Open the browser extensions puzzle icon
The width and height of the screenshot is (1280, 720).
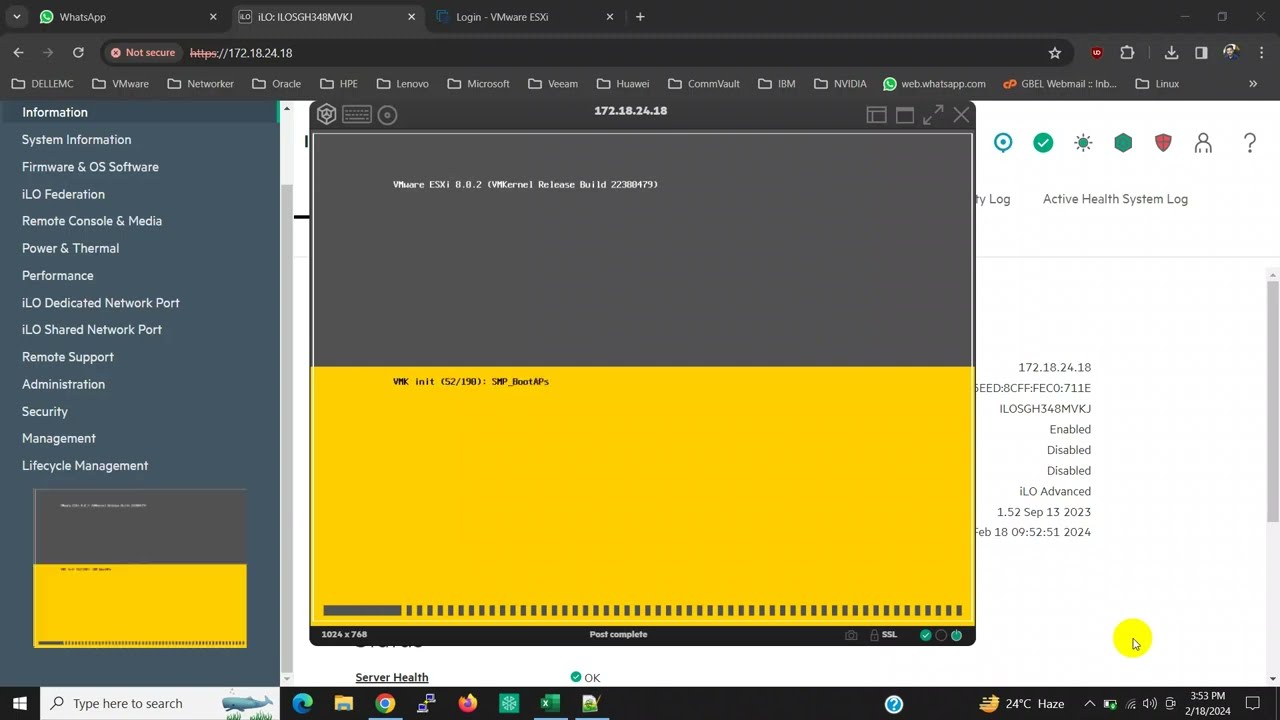point(1127,53)
